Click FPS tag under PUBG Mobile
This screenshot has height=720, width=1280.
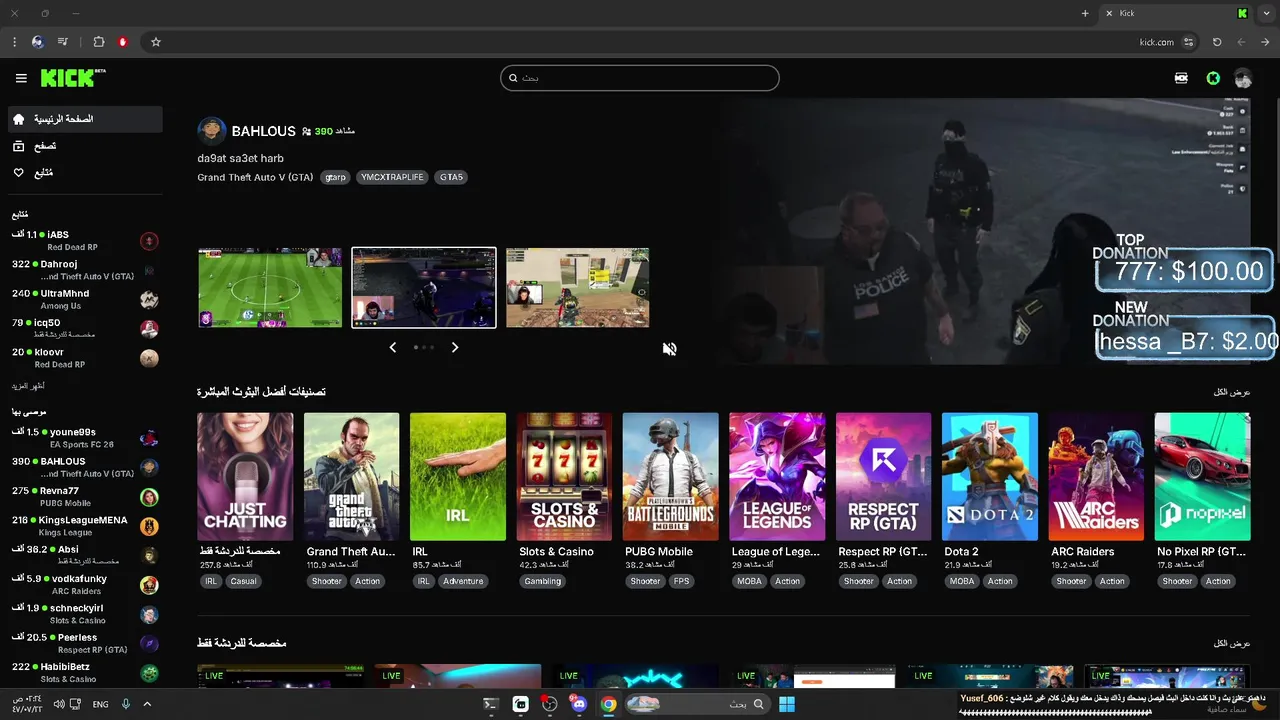[681, 581]
